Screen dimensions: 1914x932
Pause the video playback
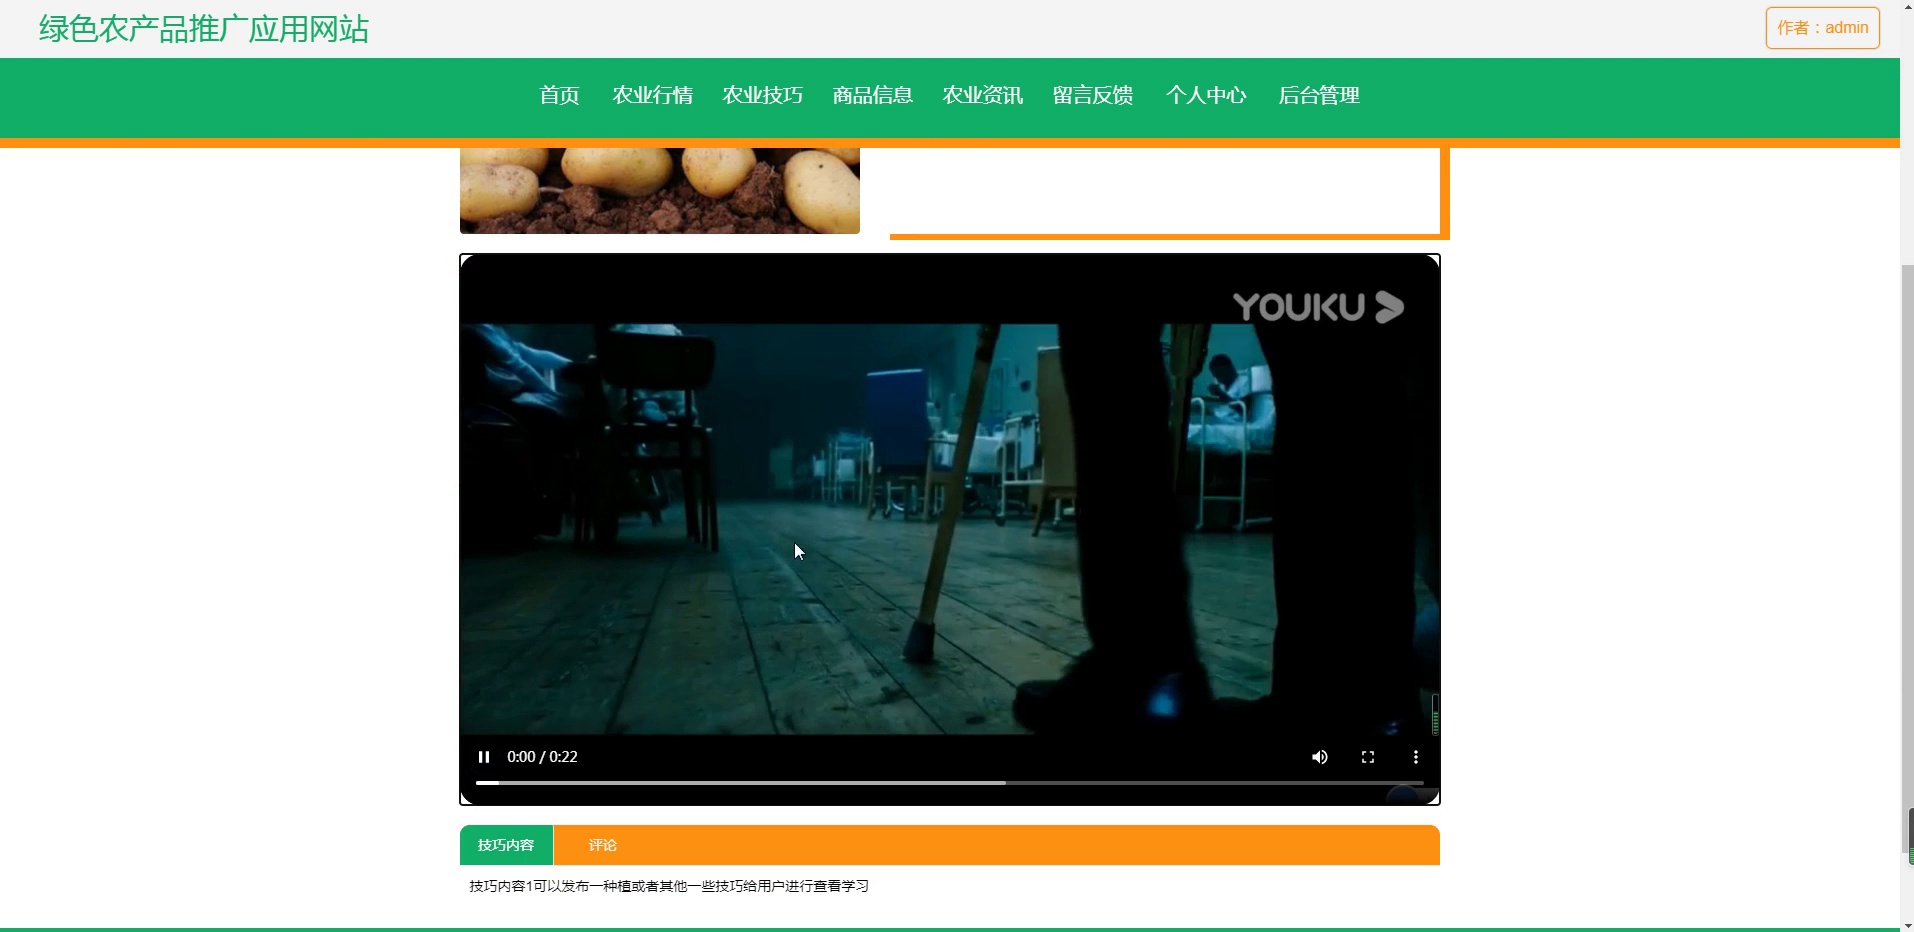point(484,757)
